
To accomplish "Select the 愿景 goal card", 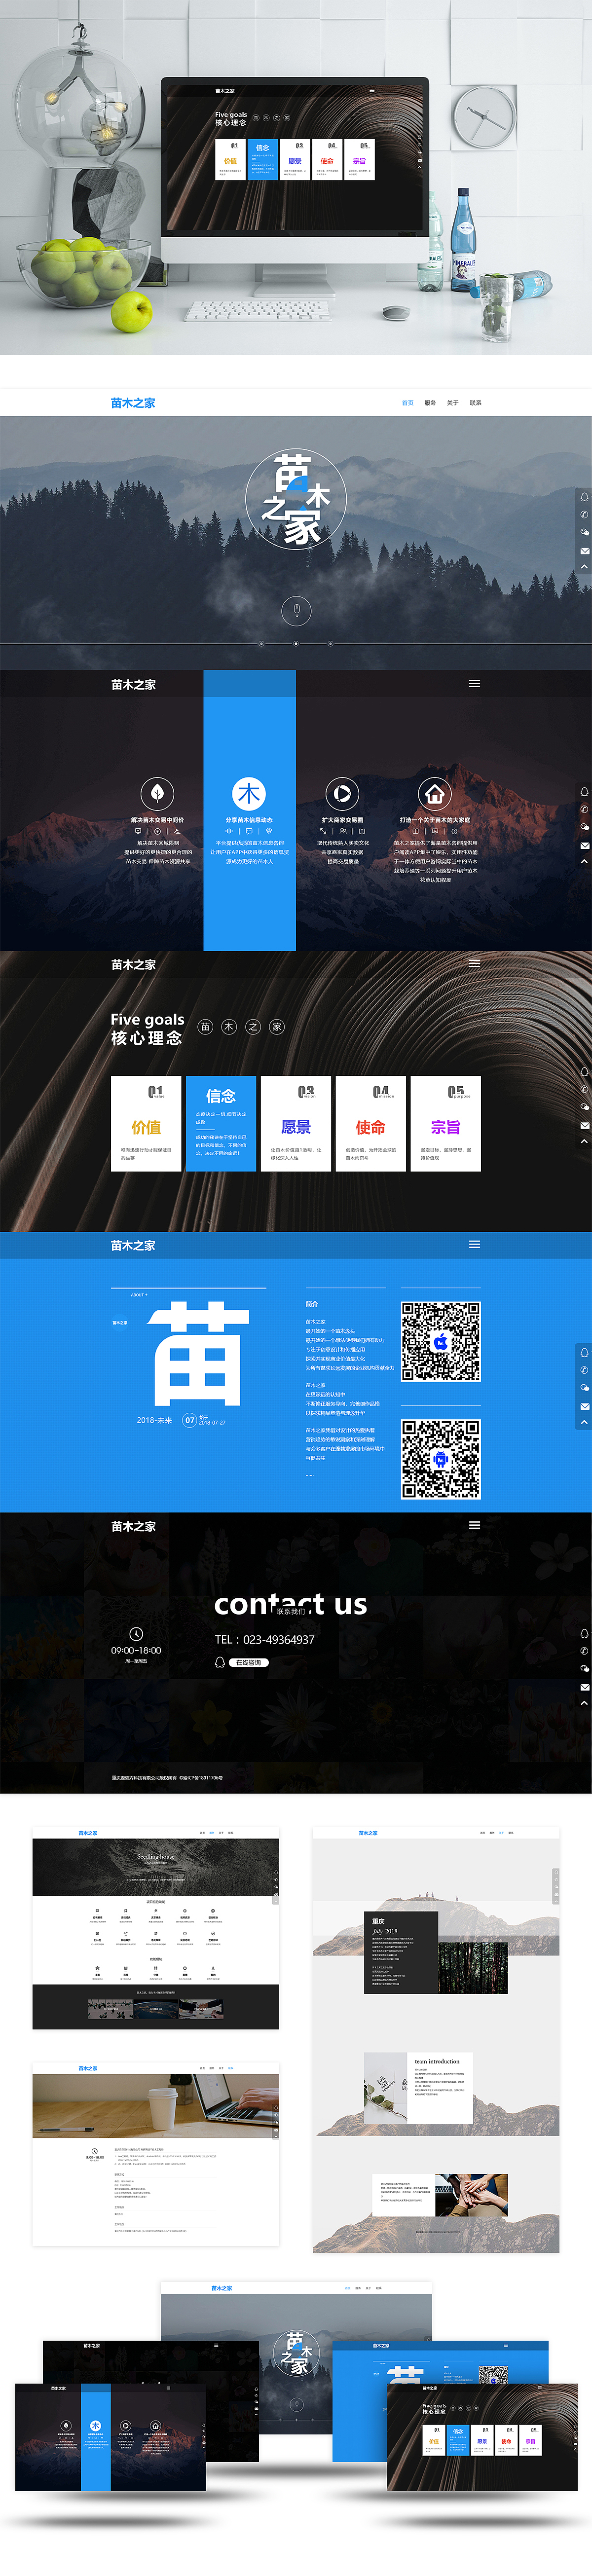I will pyautogui.click(x=296, y=1124).
